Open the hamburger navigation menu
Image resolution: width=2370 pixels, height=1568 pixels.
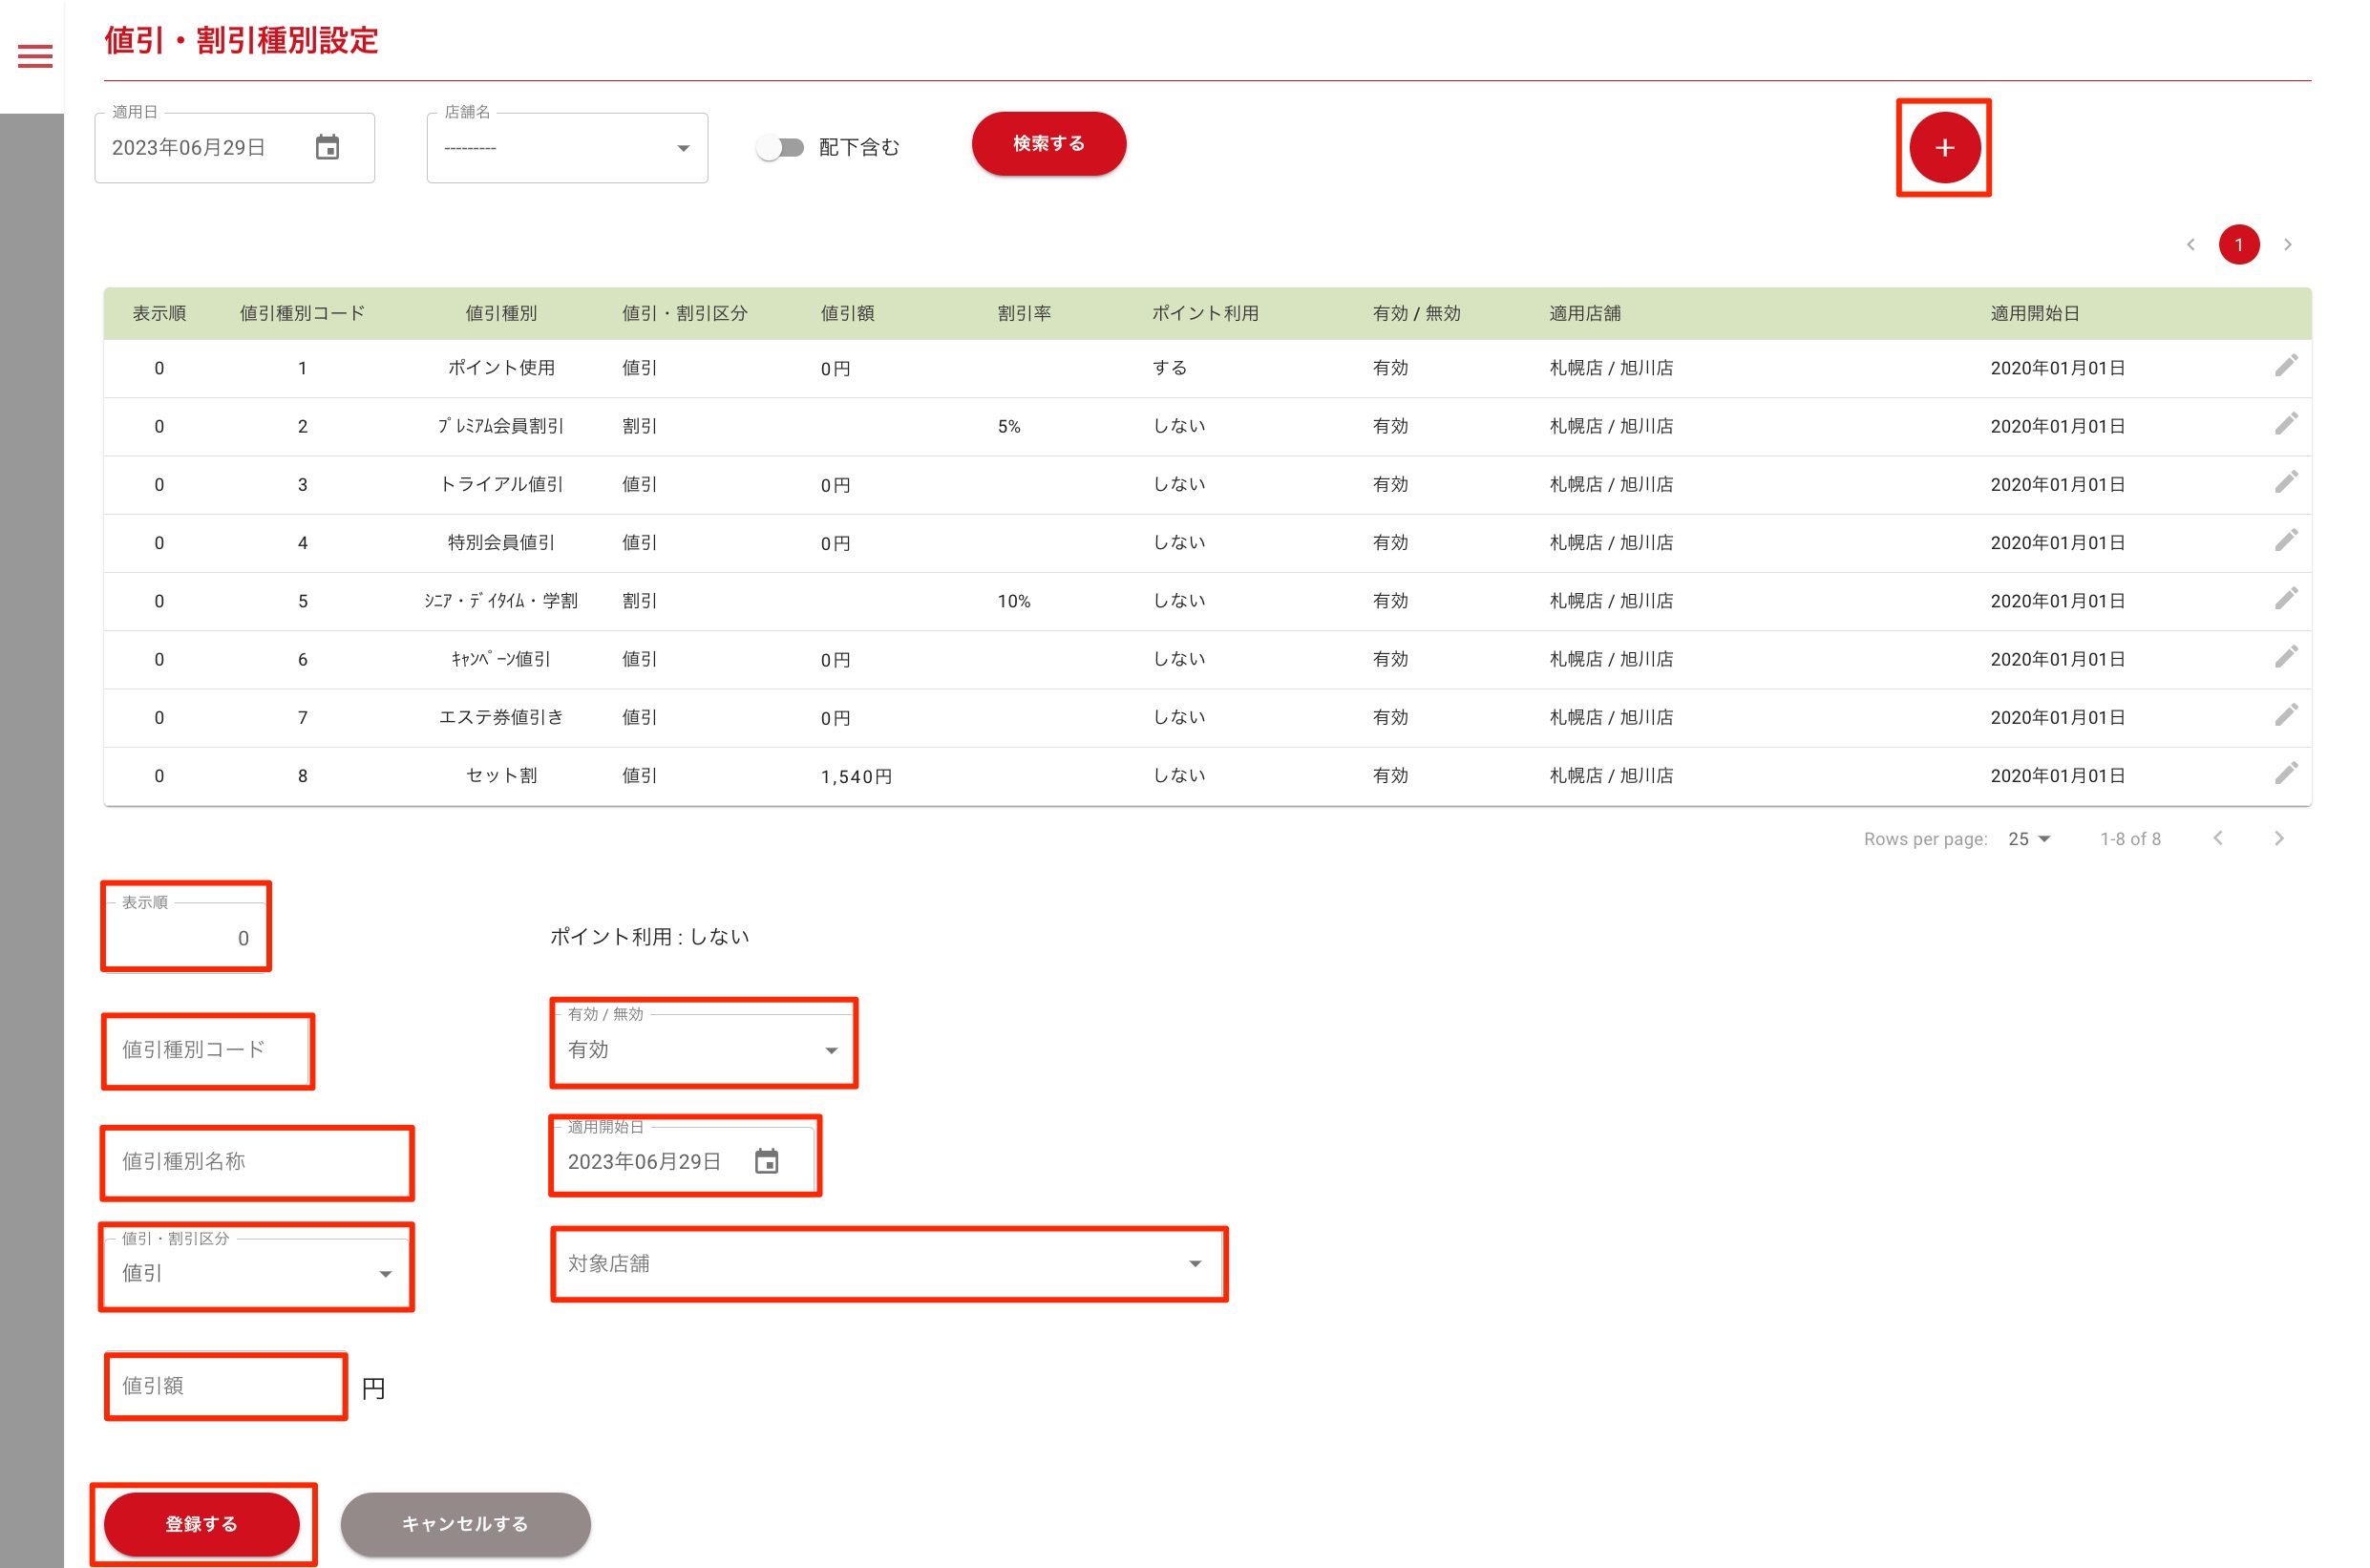[x=35, y=57]
